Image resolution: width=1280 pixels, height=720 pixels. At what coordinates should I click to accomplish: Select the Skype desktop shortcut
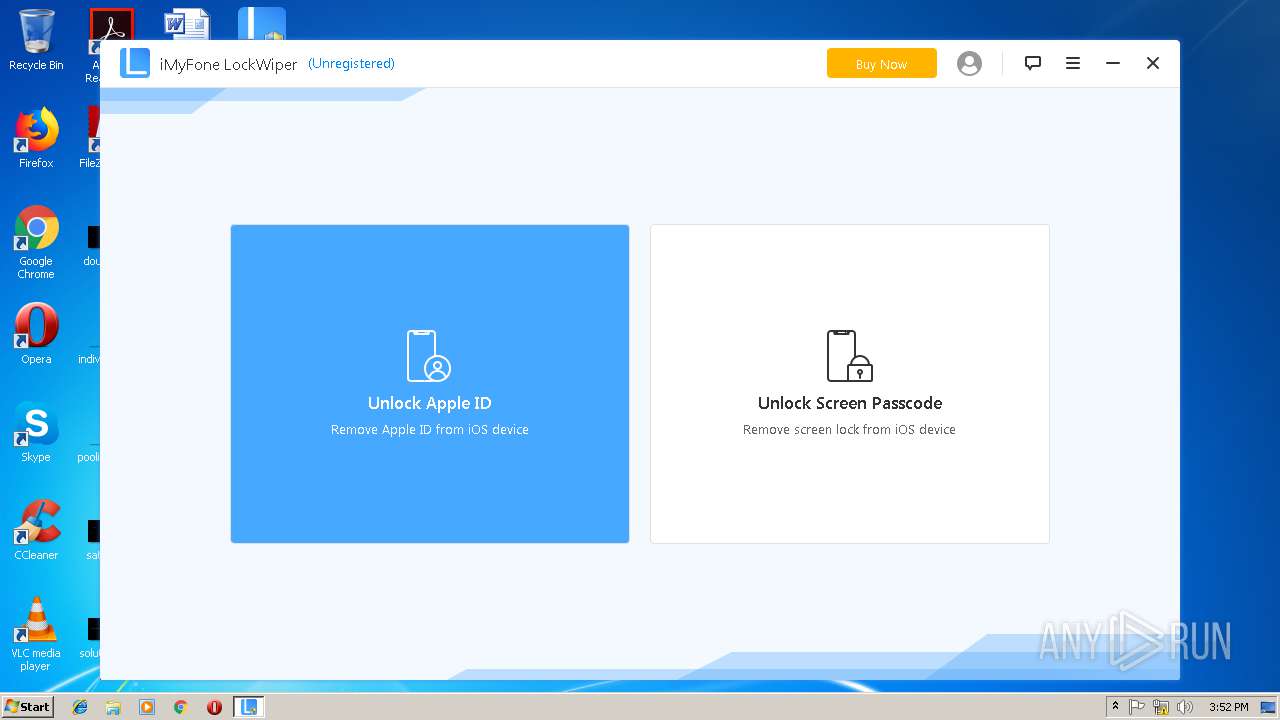click(36, 432)
